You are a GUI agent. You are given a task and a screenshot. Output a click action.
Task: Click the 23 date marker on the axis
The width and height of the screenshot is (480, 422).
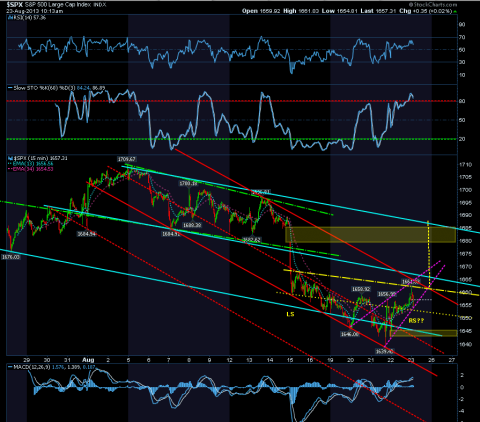tap(411, 360)
